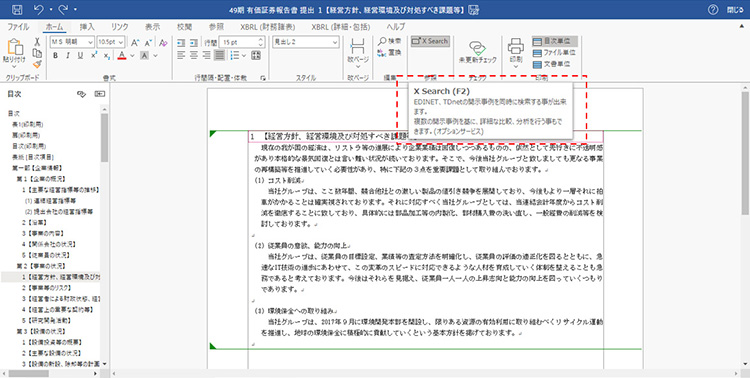The image size is (750, 378).
Task: Open the font size dropdown 10.5pt
Action: click(x=121, y=42)
